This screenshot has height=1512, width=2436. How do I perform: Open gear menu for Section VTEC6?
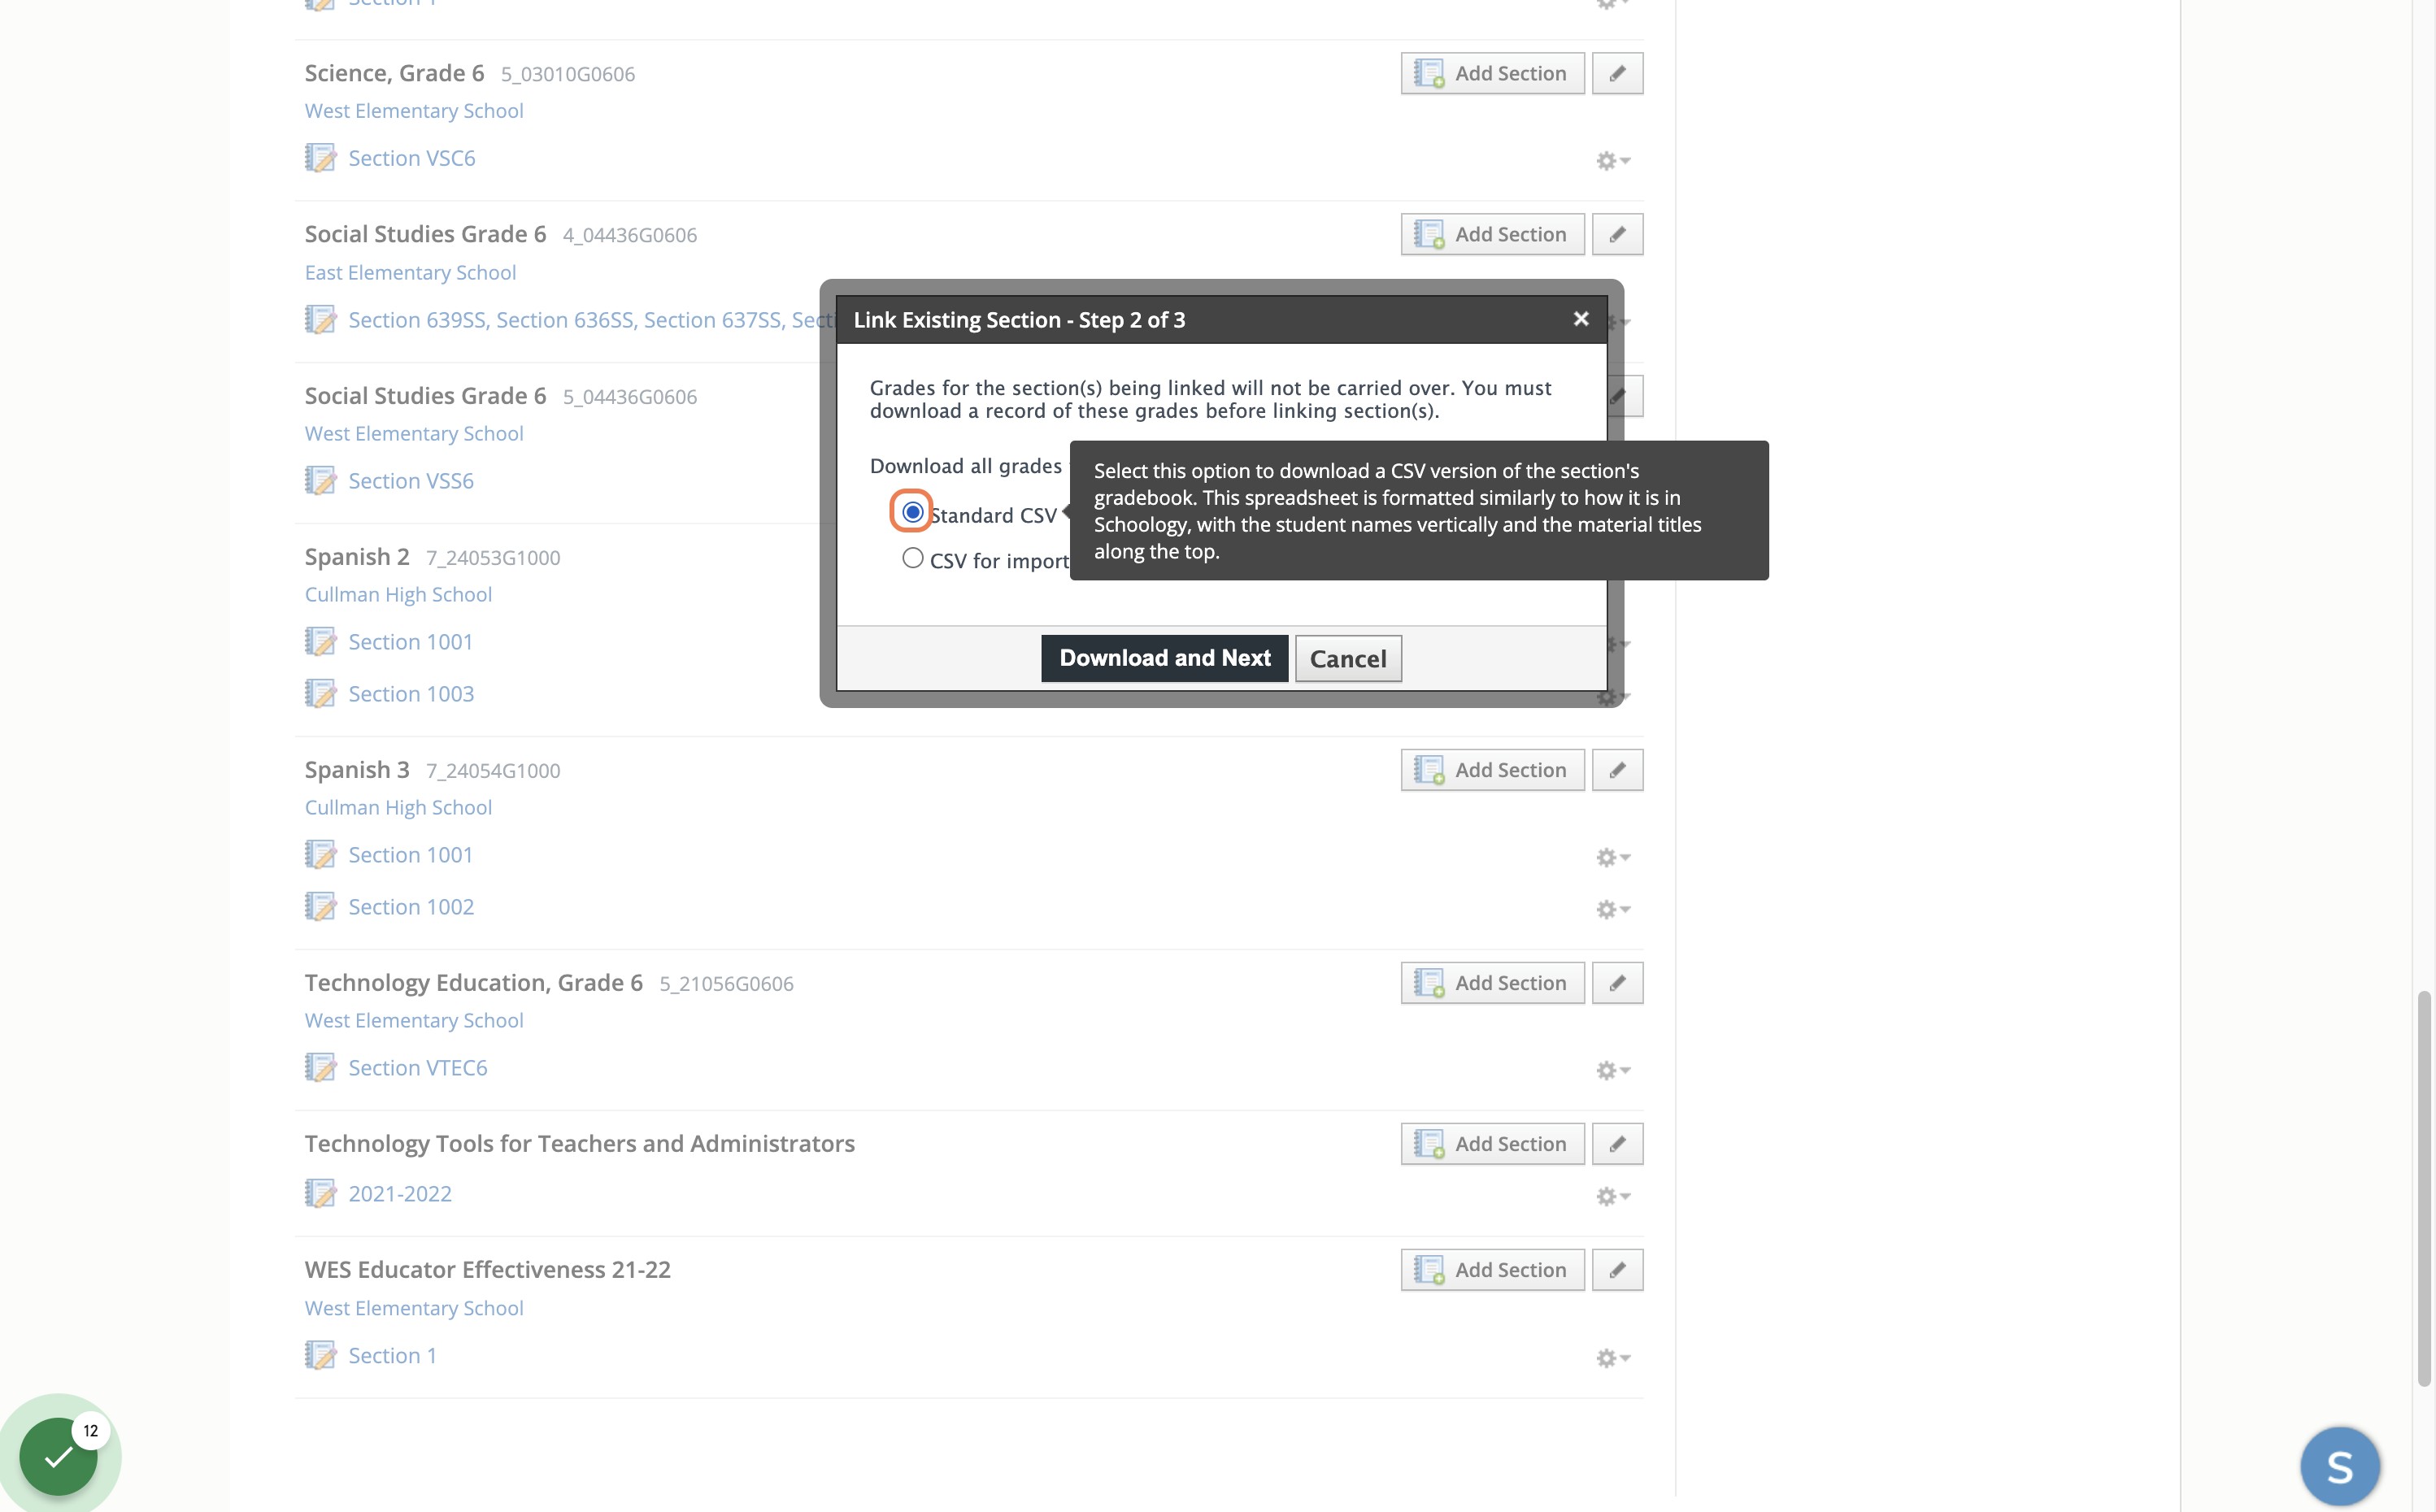pos(1613,1071)
